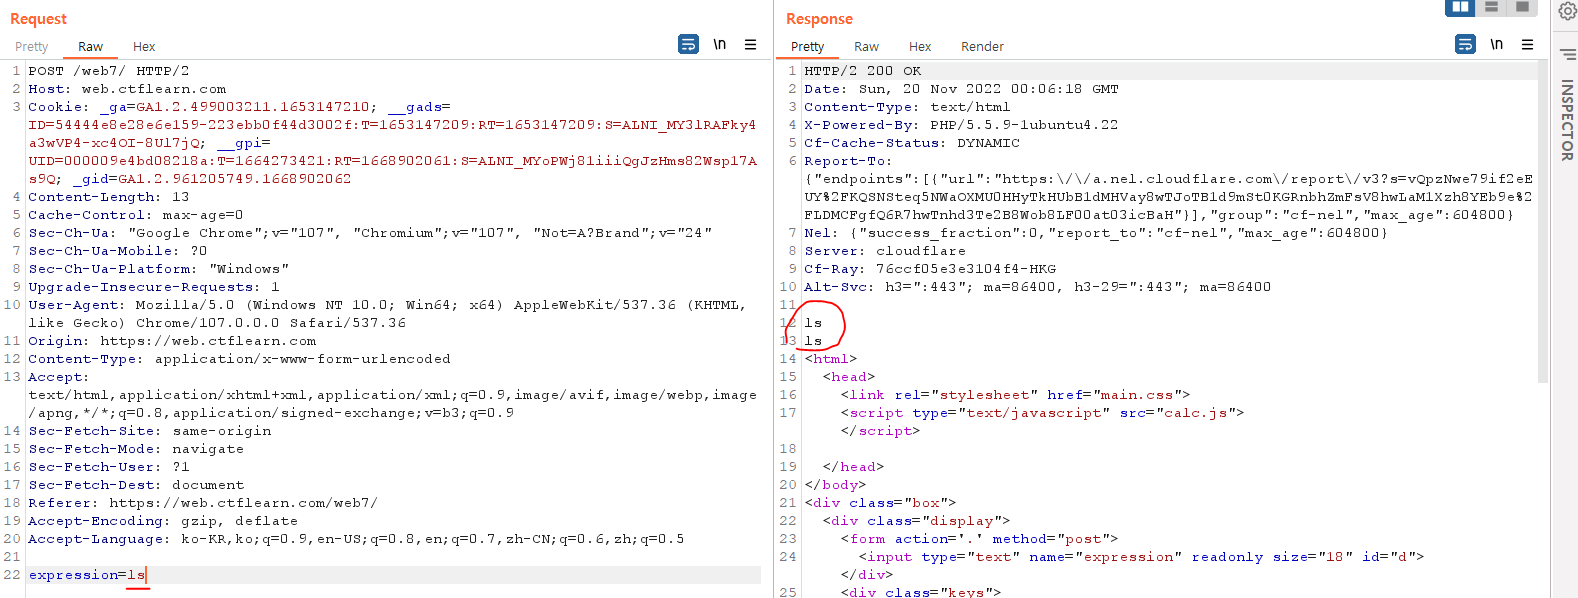This screenshot has width=1578, height=598.
Task: Click 'HTTP/2 200 OK' response status line
Action: tap(862, 71)
